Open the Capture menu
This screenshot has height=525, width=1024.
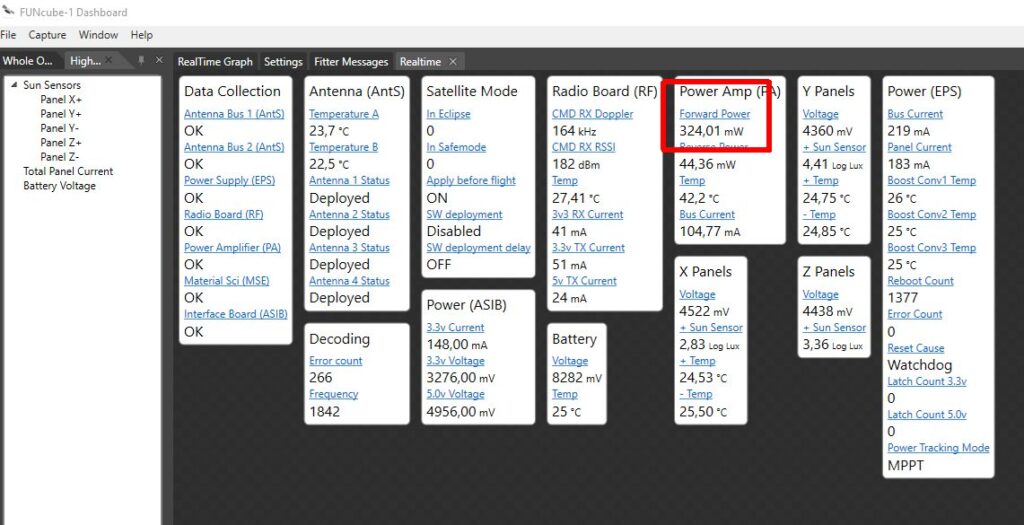[x=47, y=35]
